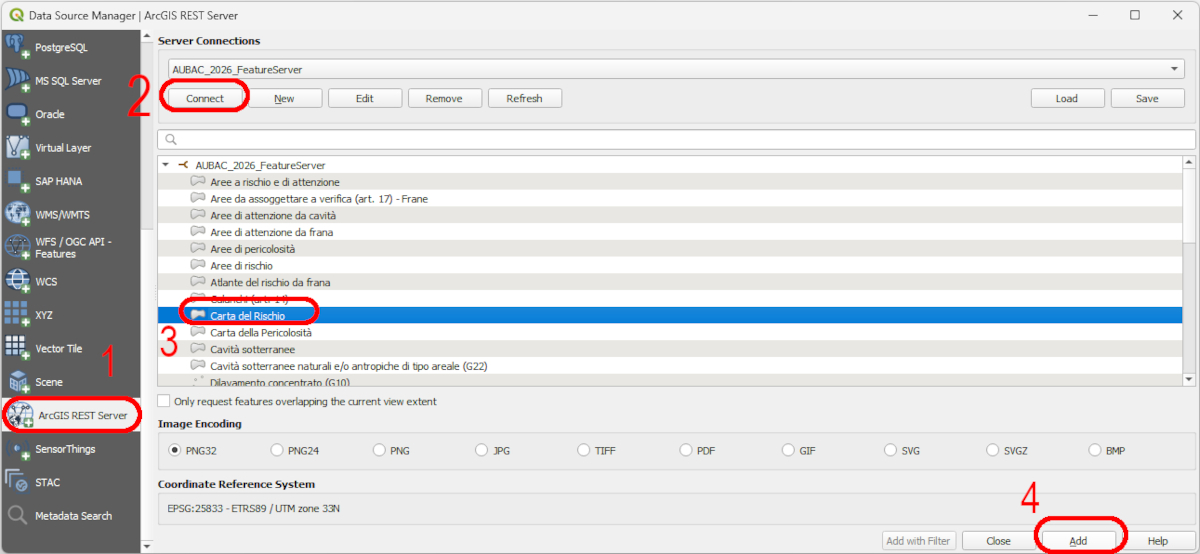
Task: Click the Connect button
Action: pyautogui.click(x=205, y=98)
